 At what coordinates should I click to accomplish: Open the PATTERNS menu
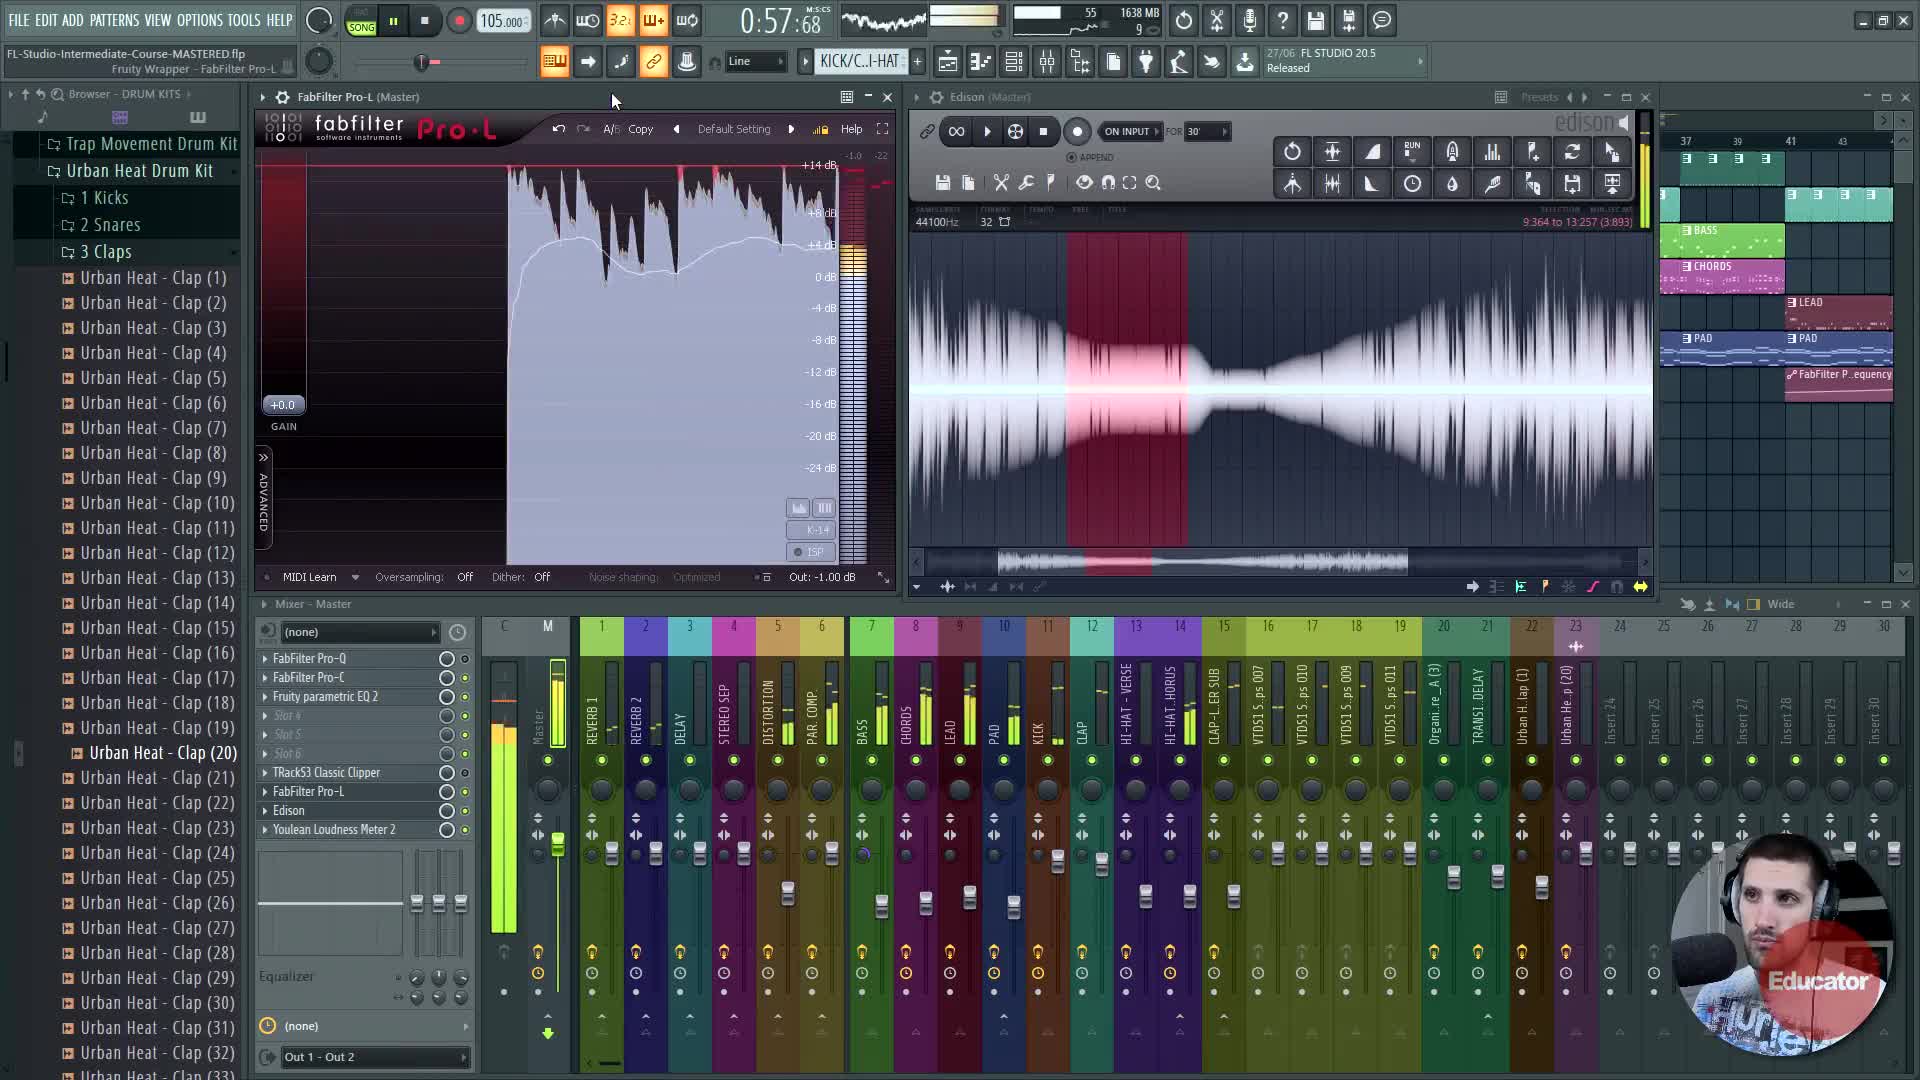pos(114,20)
